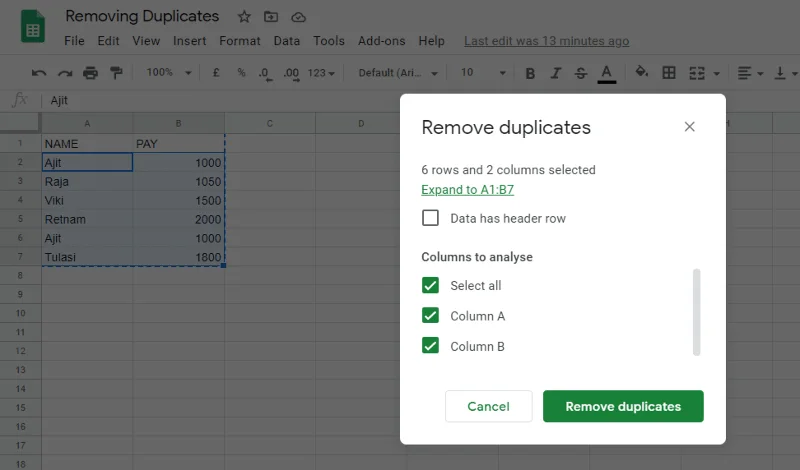Open the Default font dropdown
800x470 pixels.
coord(398,73)
